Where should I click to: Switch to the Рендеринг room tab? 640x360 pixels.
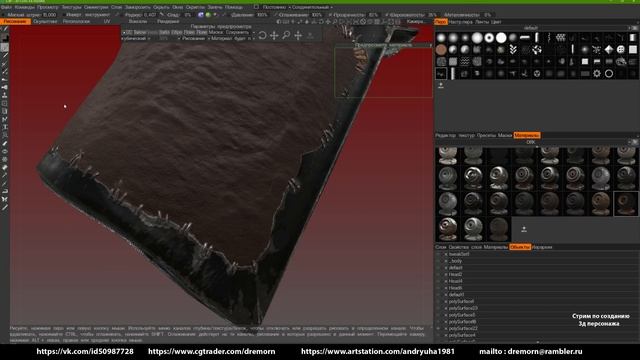[168, 21]
